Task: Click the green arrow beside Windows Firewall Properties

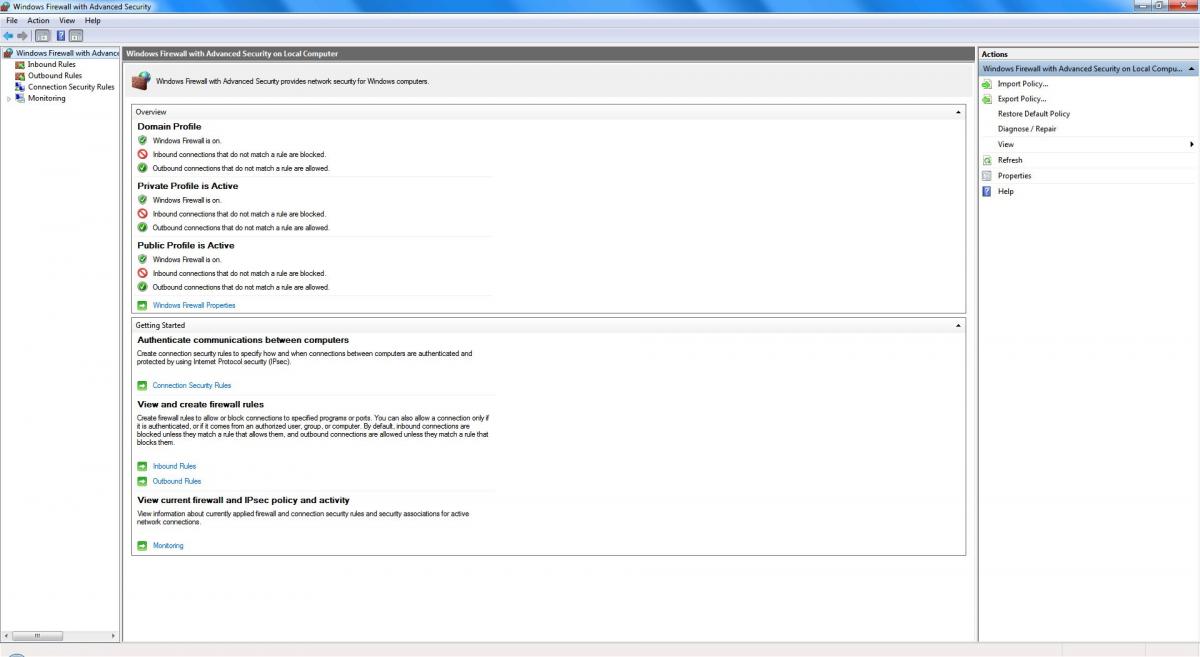Action: pos(142,305)
